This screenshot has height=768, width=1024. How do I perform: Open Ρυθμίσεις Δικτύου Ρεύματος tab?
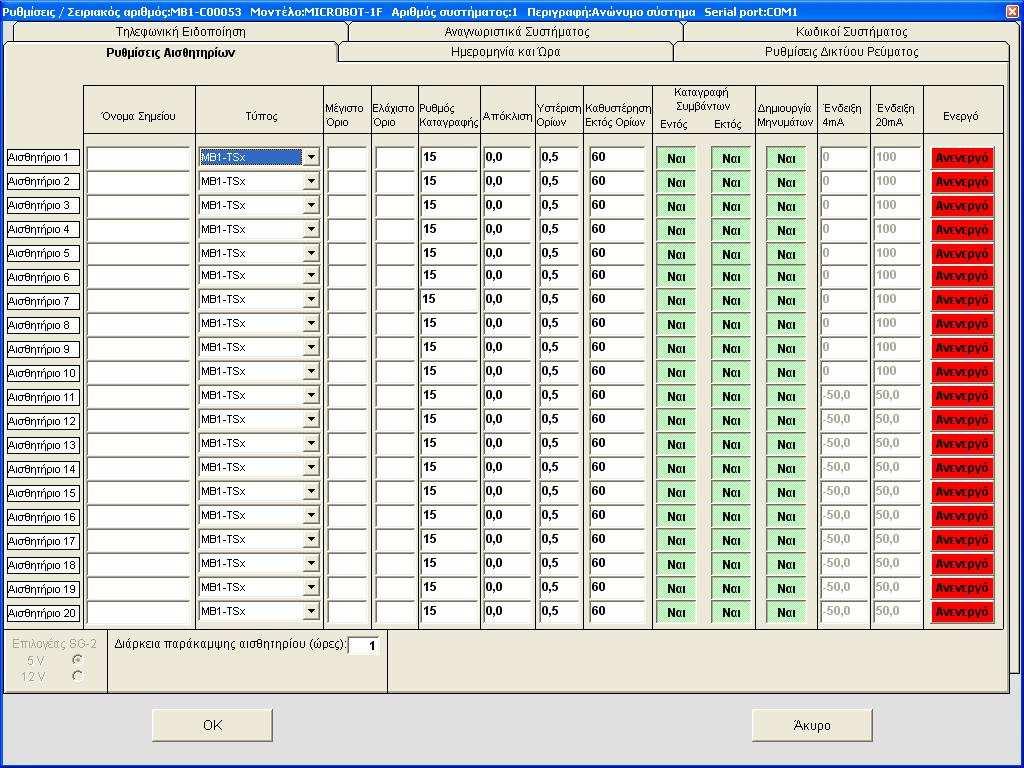pyautogui.click(x=841, y=52)
